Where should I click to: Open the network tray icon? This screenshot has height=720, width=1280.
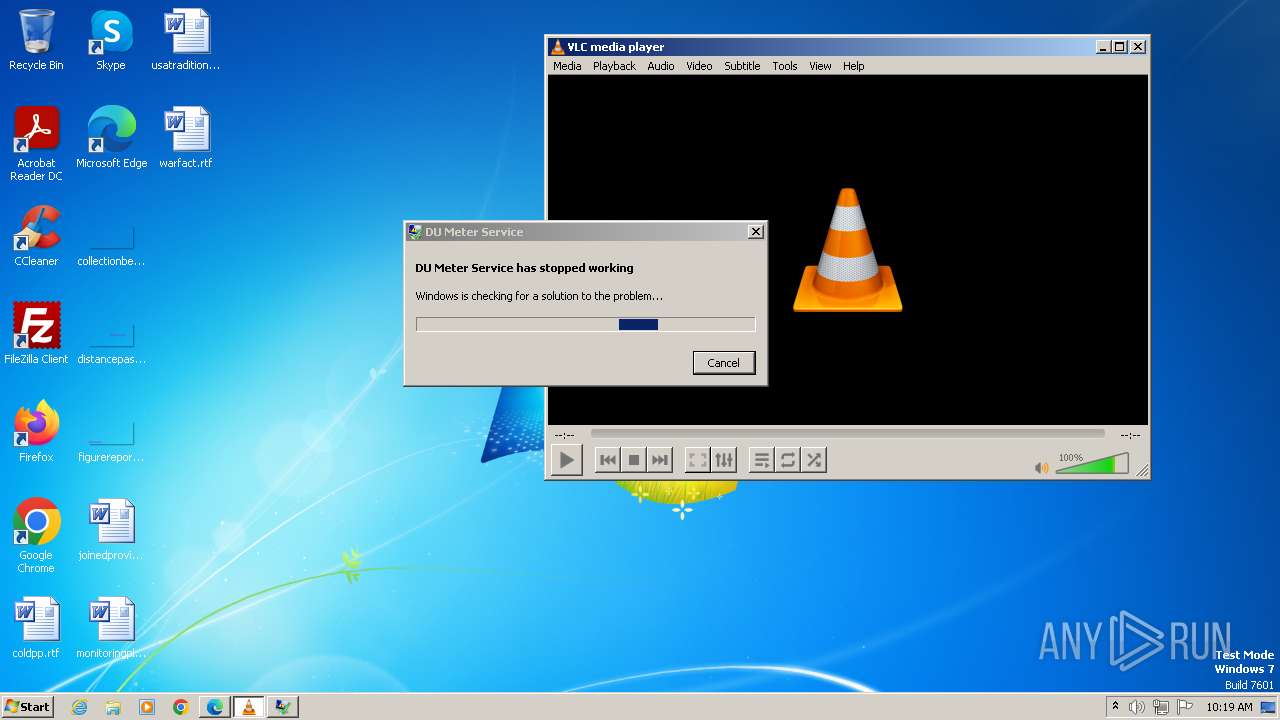click(x=1161, y=707)
